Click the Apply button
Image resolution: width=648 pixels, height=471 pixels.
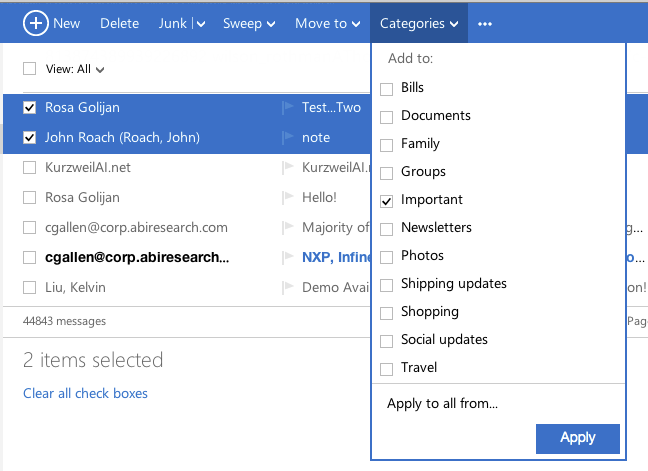coord(578,438)
